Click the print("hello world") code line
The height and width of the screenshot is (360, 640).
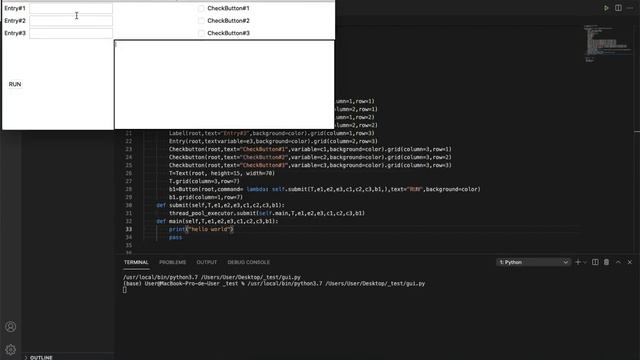201,229
